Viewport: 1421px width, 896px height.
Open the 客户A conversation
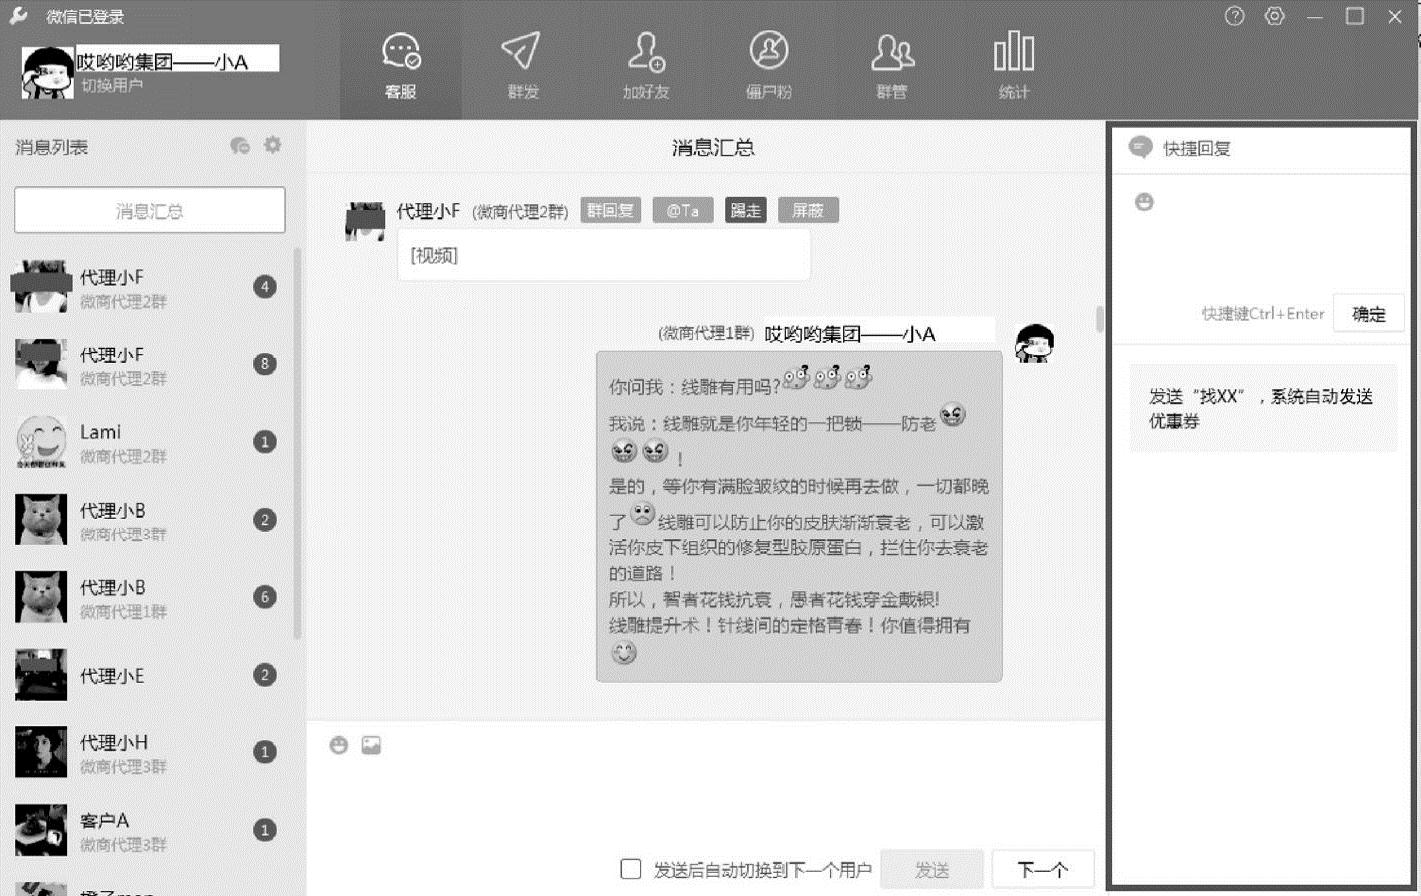148,830
